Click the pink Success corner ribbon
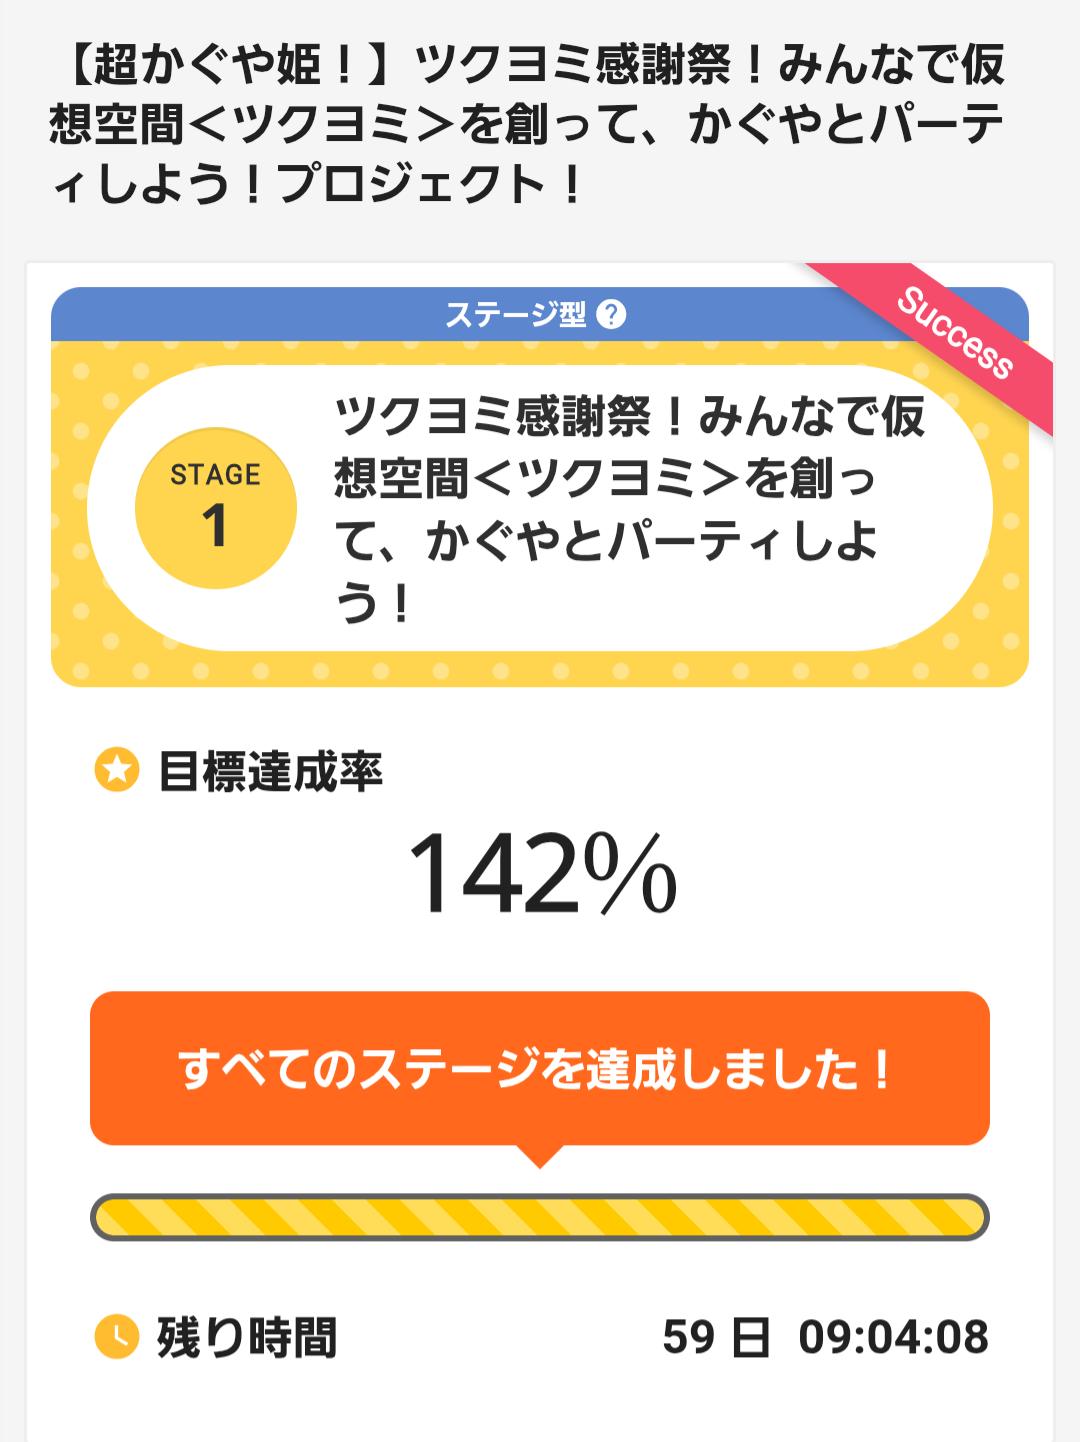Viewport: 1080px width, 1442px height. coord(954,333)
